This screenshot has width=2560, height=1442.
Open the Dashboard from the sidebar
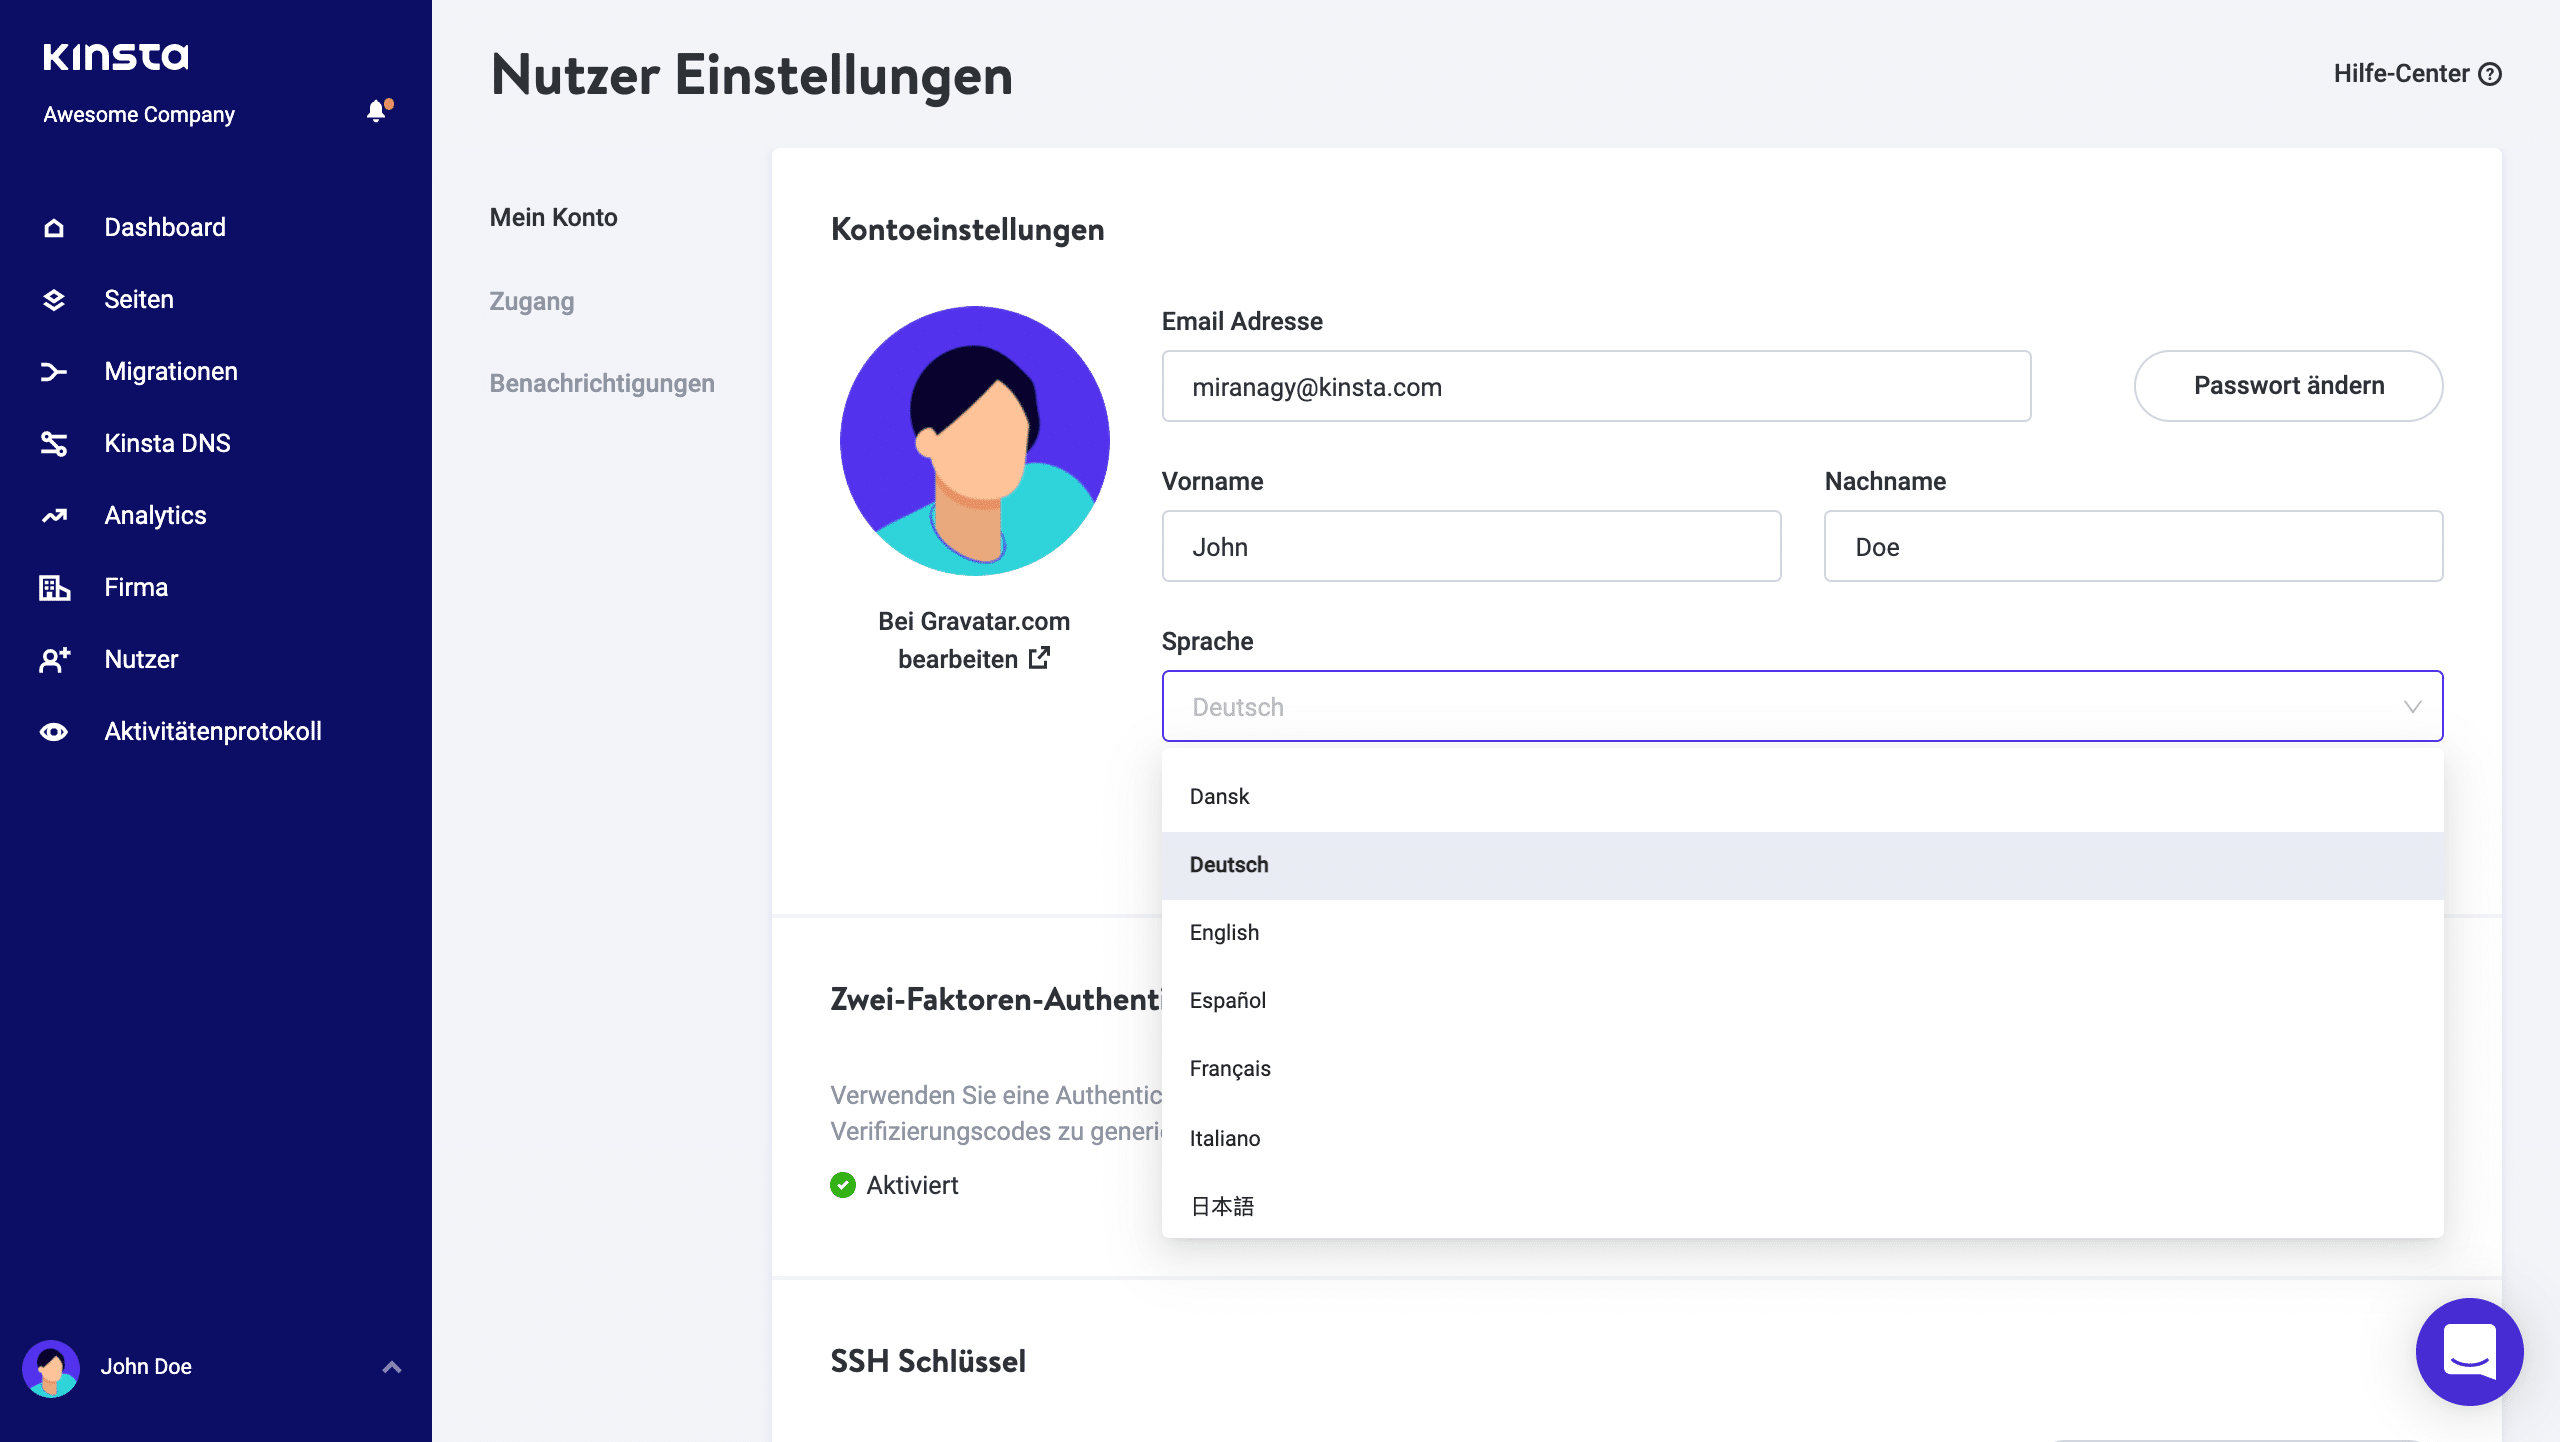[53, 227]
